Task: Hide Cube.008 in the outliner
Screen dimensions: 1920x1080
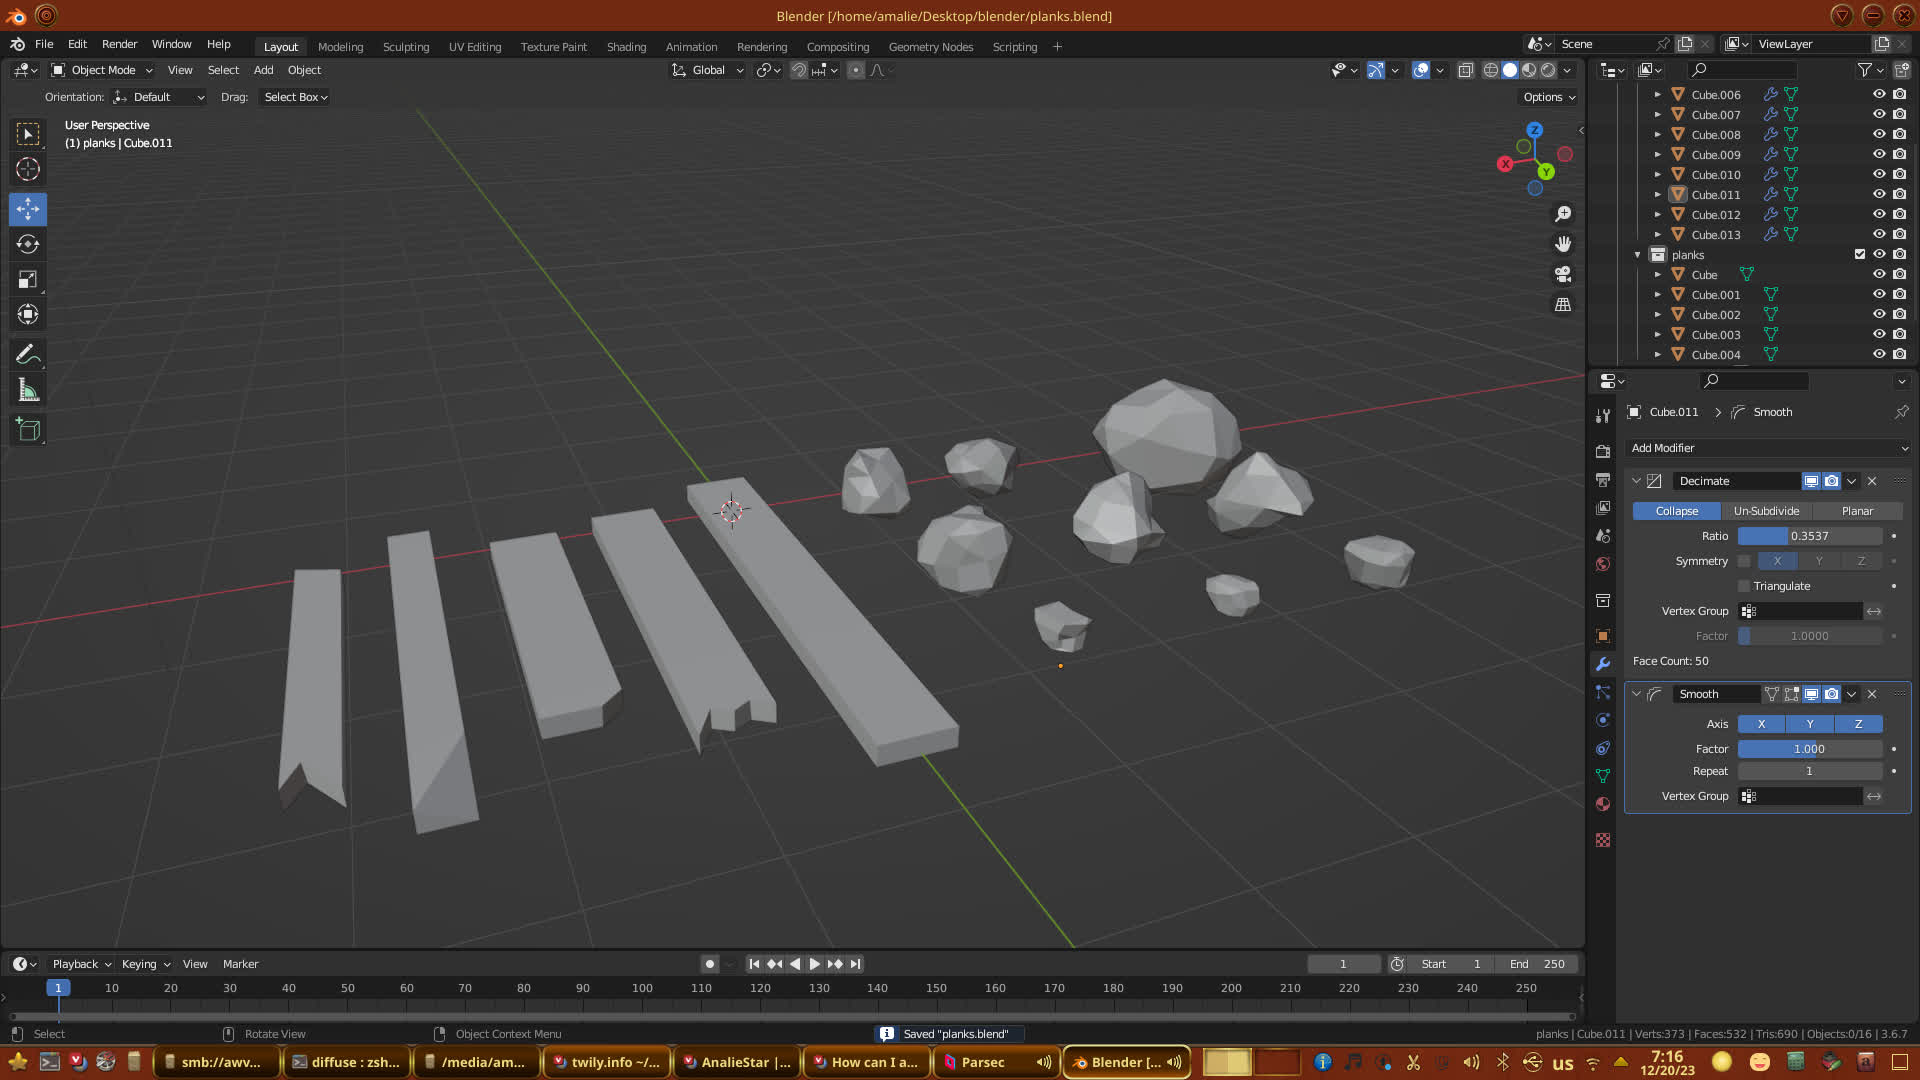Action: click(1879, 135)
